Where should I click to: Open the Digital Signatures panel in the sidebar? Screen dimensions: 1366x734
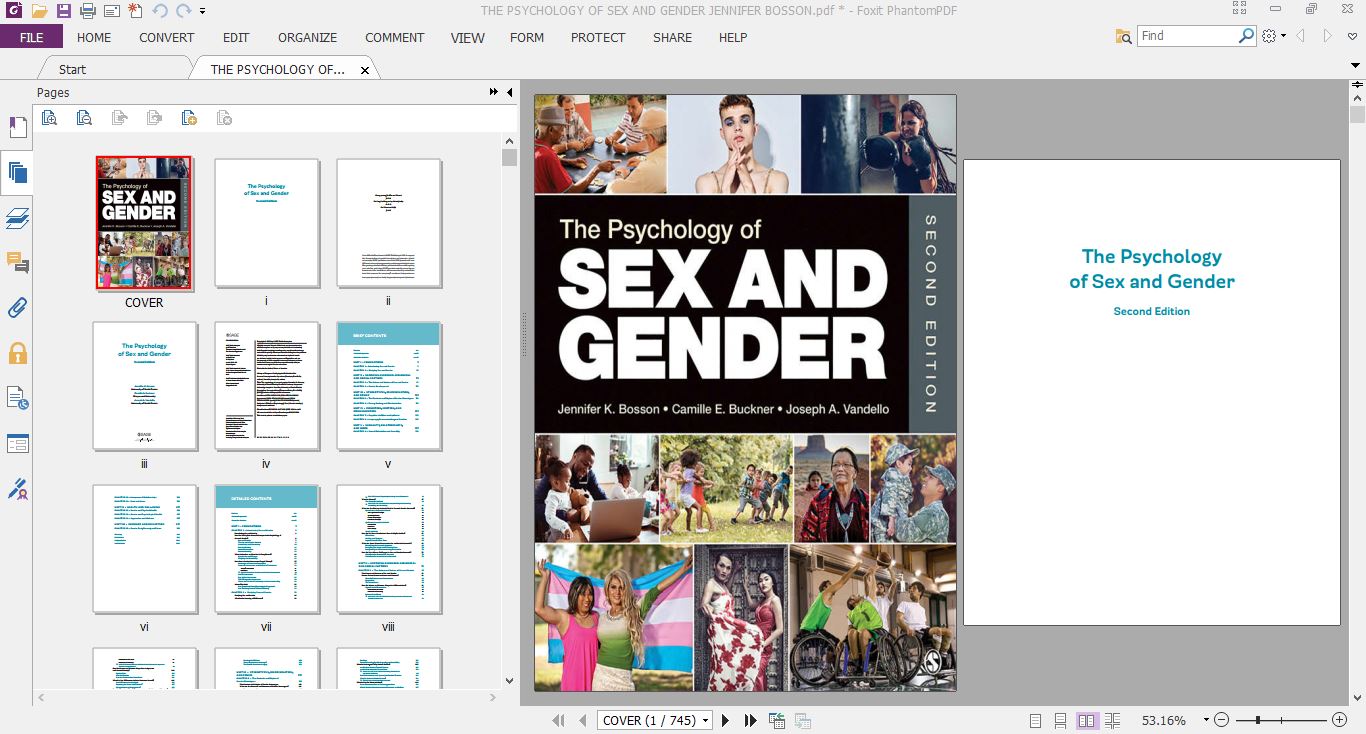[x=17, y=489]
